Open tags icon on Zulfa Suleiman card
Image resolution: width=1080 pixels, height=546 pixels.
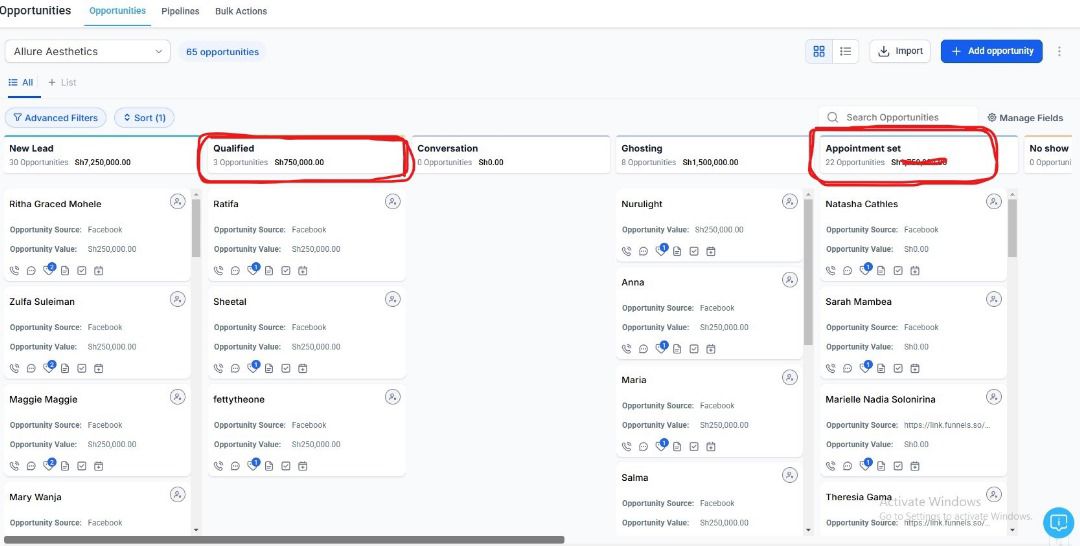pos(48,368)
